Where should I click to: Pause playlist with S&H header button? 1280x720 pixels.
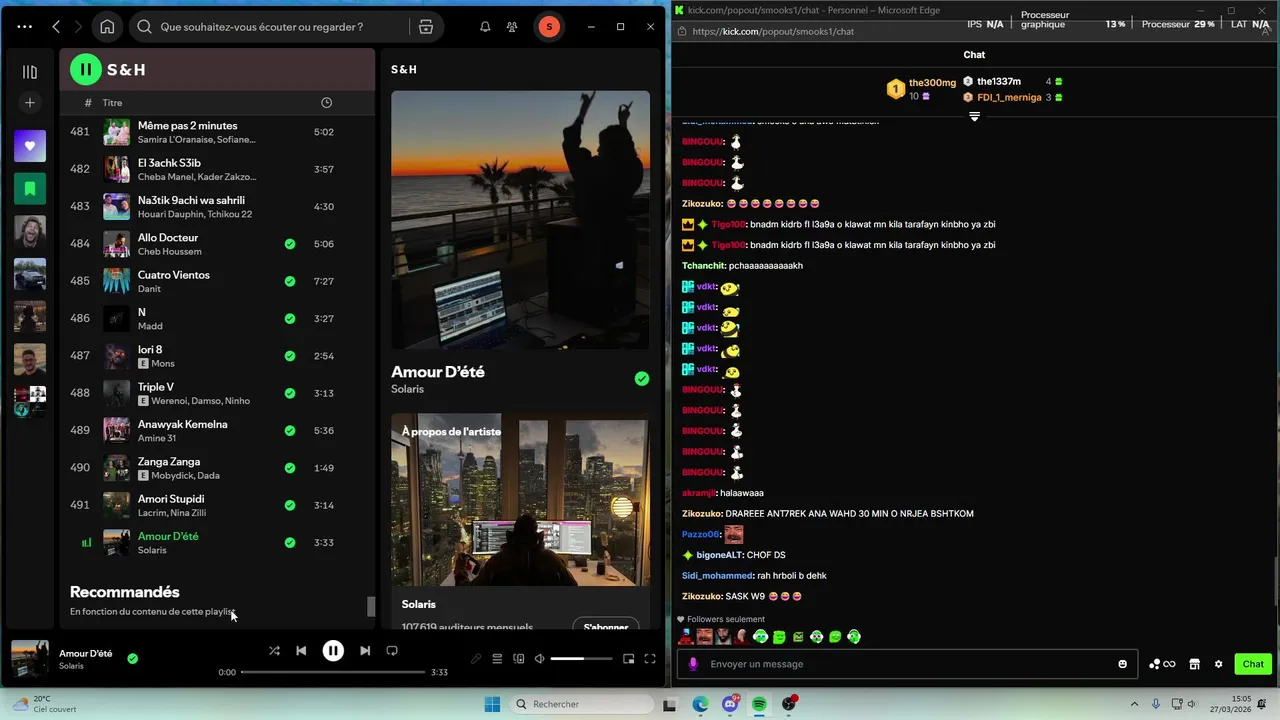pos(86,69)
